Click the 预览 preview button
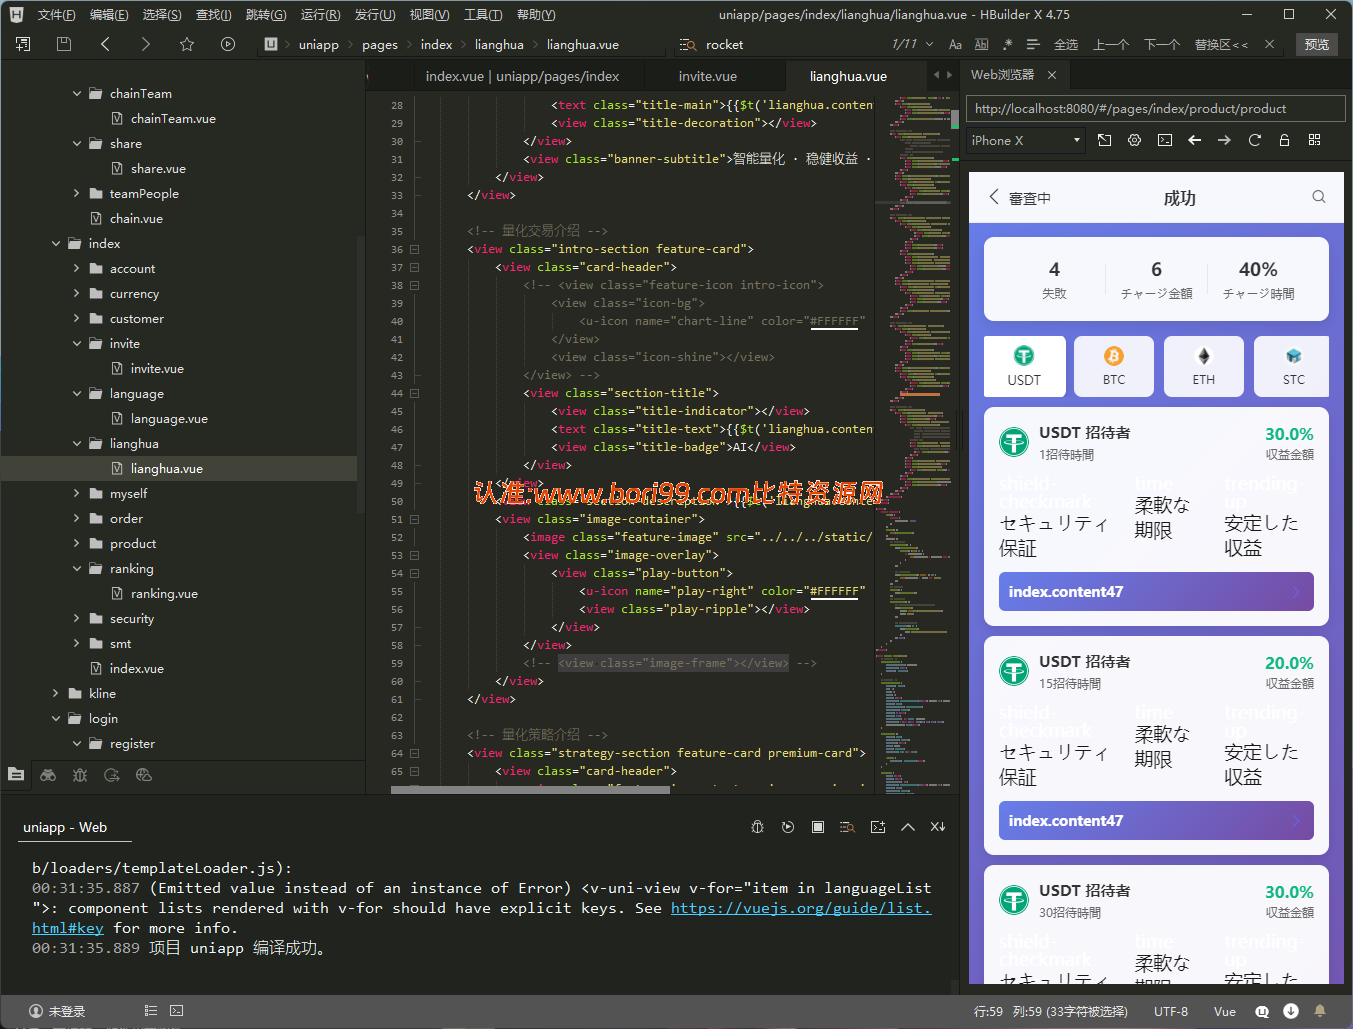Screen dimensions: 1353x1029 click(1317, 44)
